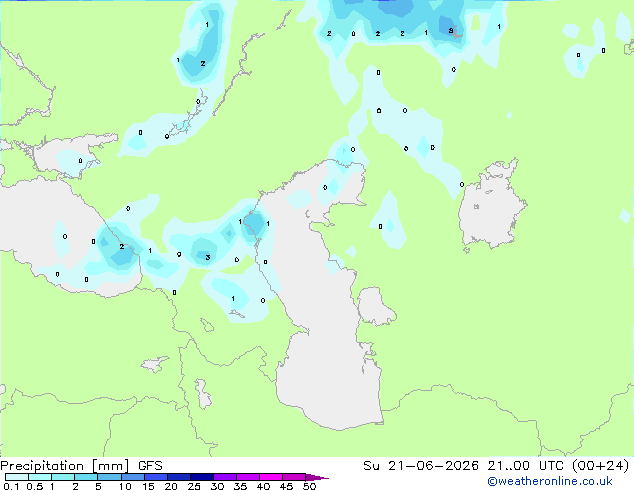Viewport: 634px width, 490px height.
Task: Click the 2–5 mm legend color swatch
Action: [x=86, y=477]
